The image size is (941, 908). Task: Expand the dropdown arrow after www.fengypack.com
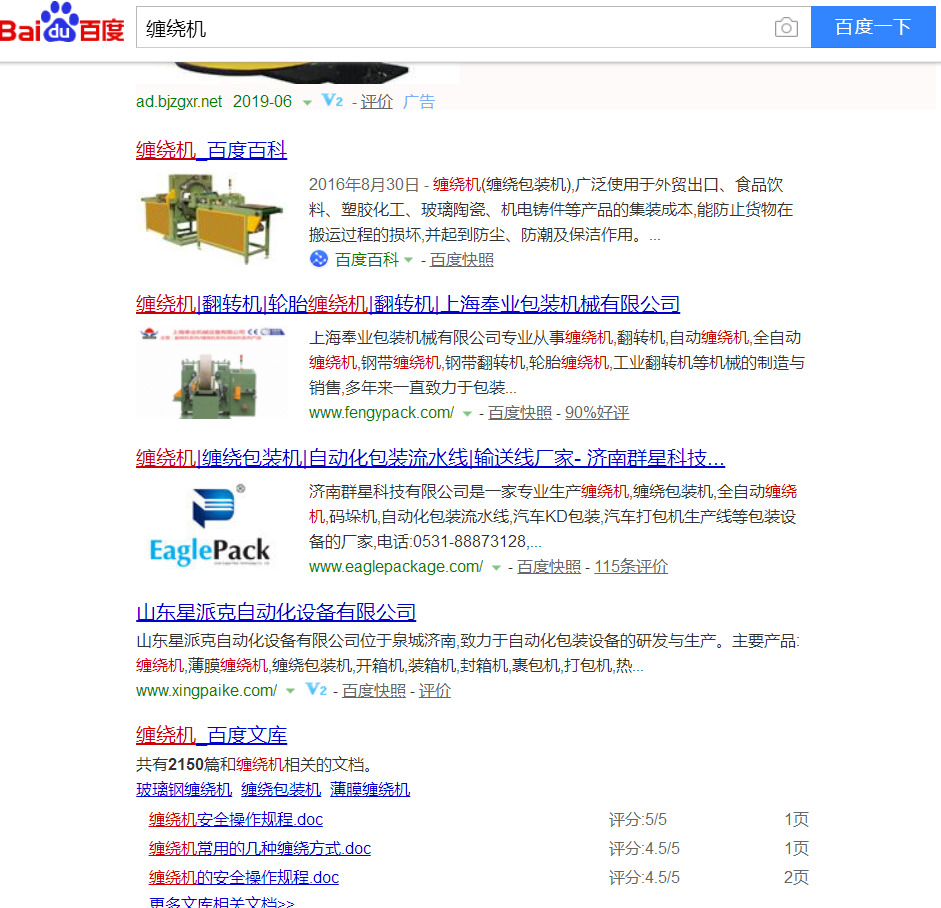[x=467, y=413]
